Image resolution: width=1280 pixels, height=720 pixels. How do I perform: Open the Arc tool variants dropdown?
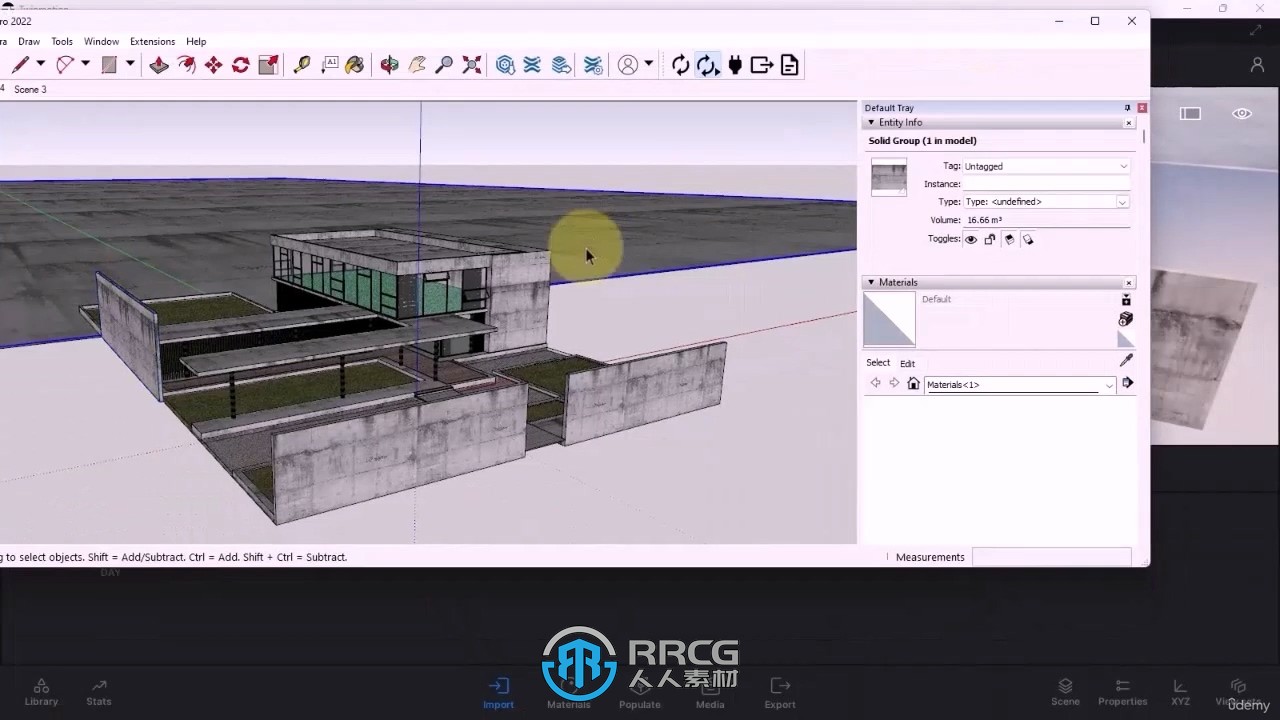pos(85,64)
